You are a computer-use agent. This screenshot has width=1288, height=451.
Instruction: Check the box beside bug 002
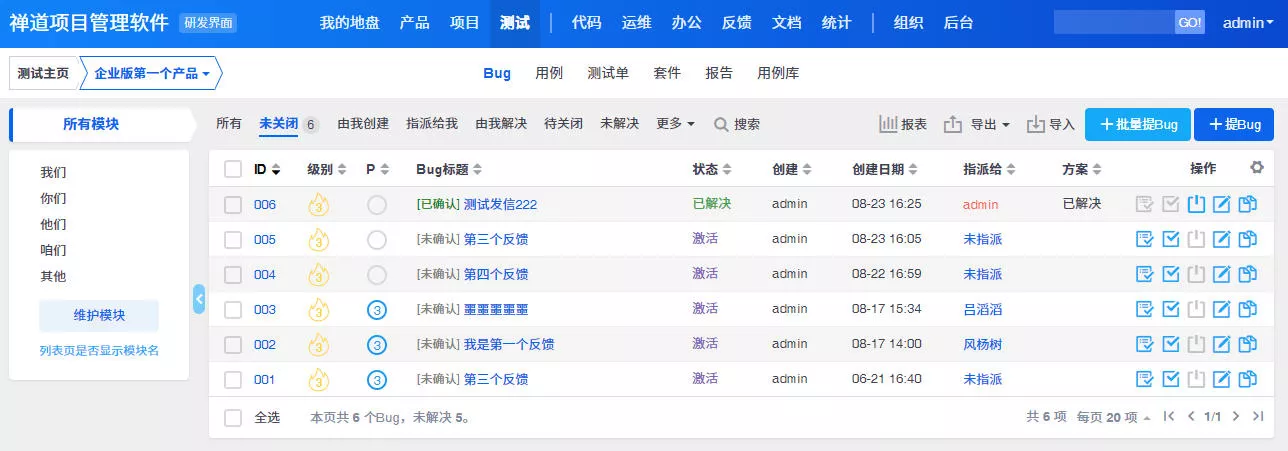pos(233,344)
